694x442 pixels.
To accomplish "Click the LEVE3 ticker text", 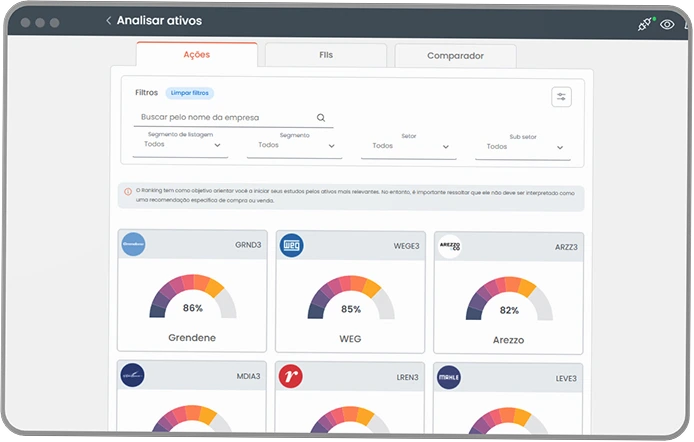I will 566,379.
